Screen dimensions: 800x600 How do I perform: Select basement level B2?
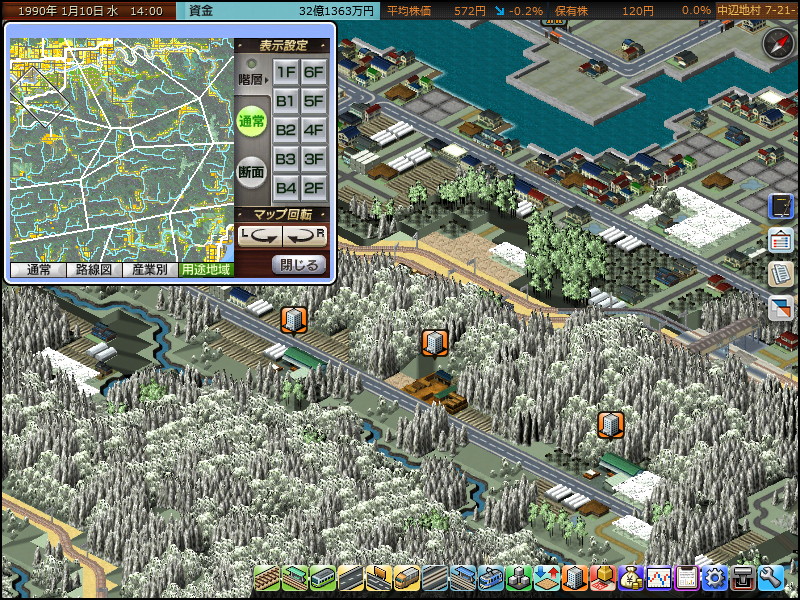pyautogui.click(x=286, y=130)
